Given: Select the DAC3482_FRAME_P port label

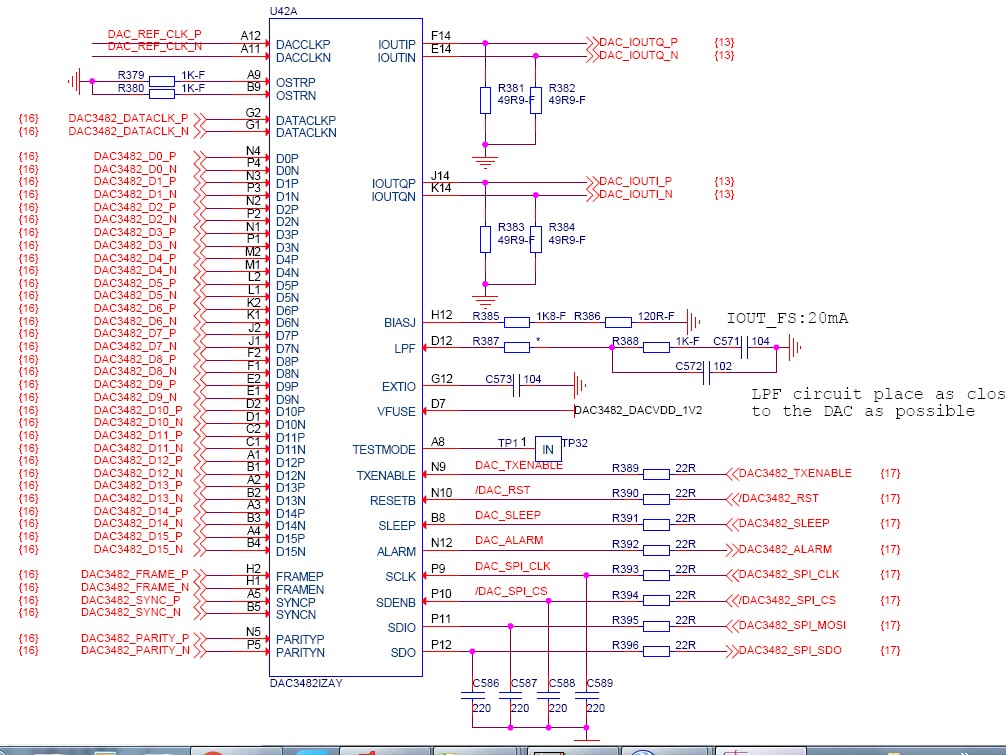Looking at the screenshot, I should 135,574.
